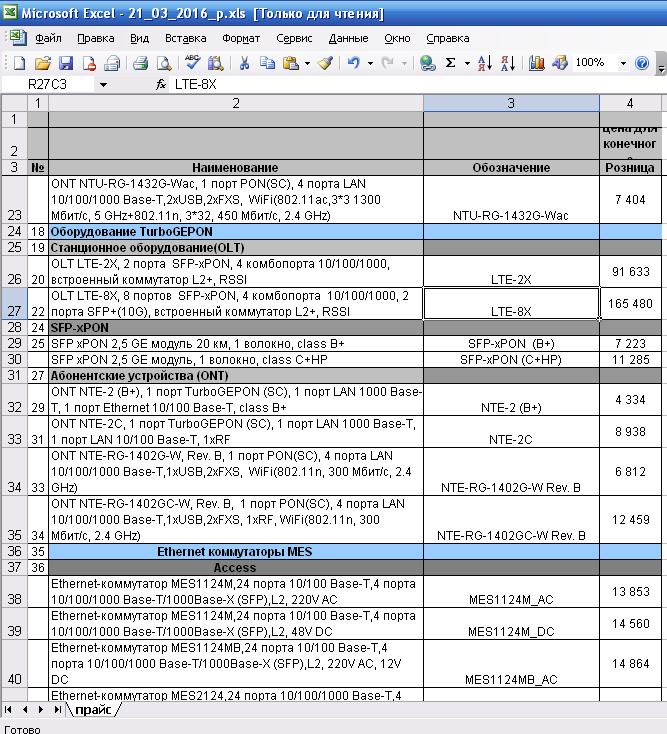Paste from clipboard icon
Viewport: 667px width, 734px height.
(291, 63)
